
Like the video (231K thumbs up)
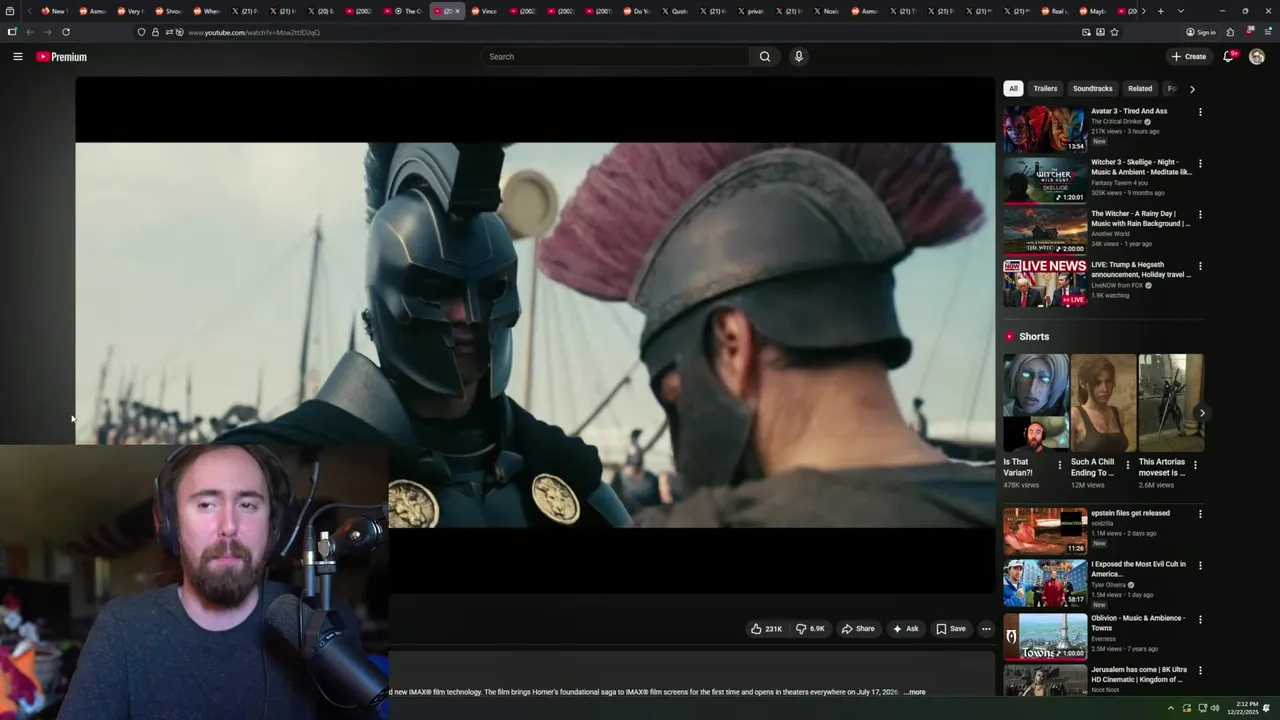[x=767, y=629]
